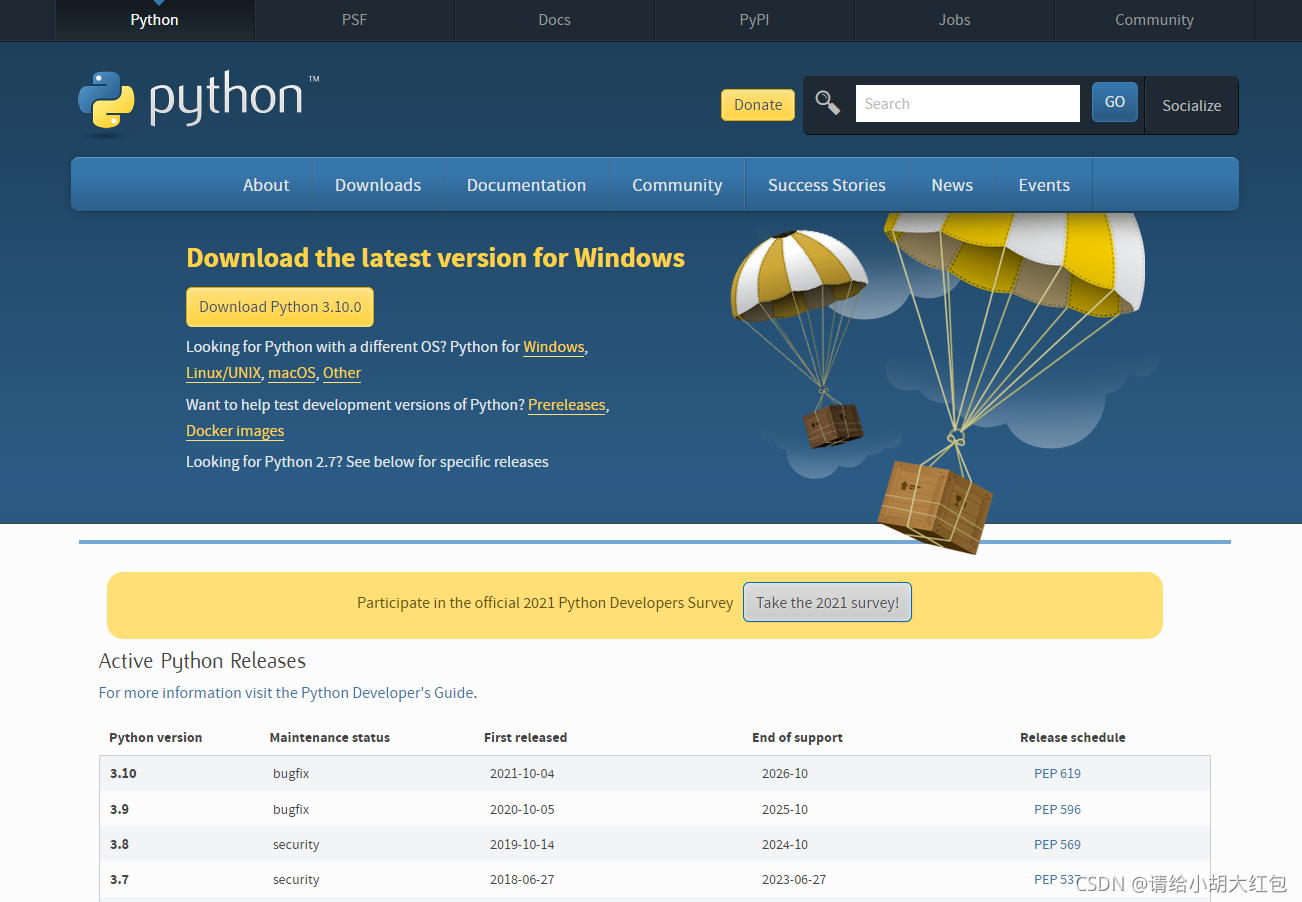Open the Docker images link
The image size is (1302, 902).
coord(235,431)
